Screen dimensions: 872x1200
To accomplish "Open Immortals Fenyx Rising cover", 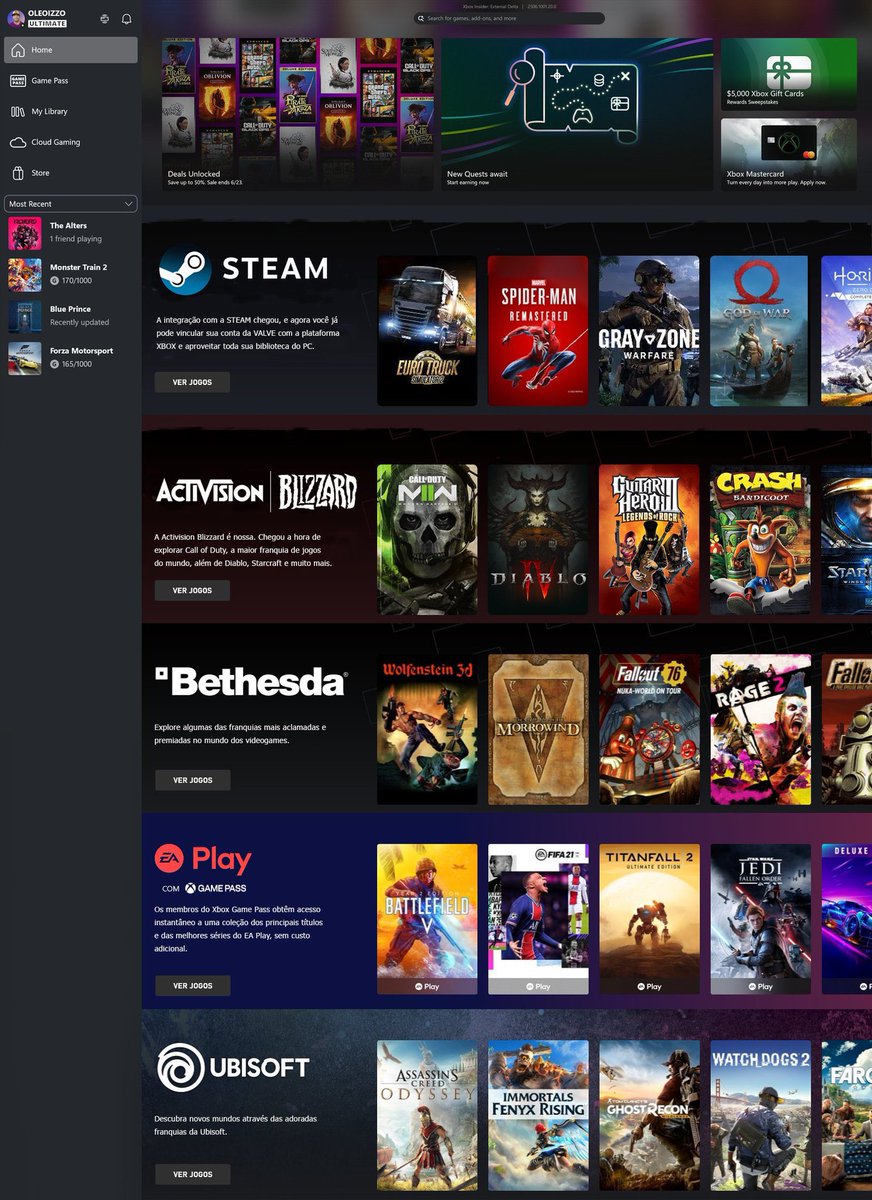I will tap(538, 1116).
